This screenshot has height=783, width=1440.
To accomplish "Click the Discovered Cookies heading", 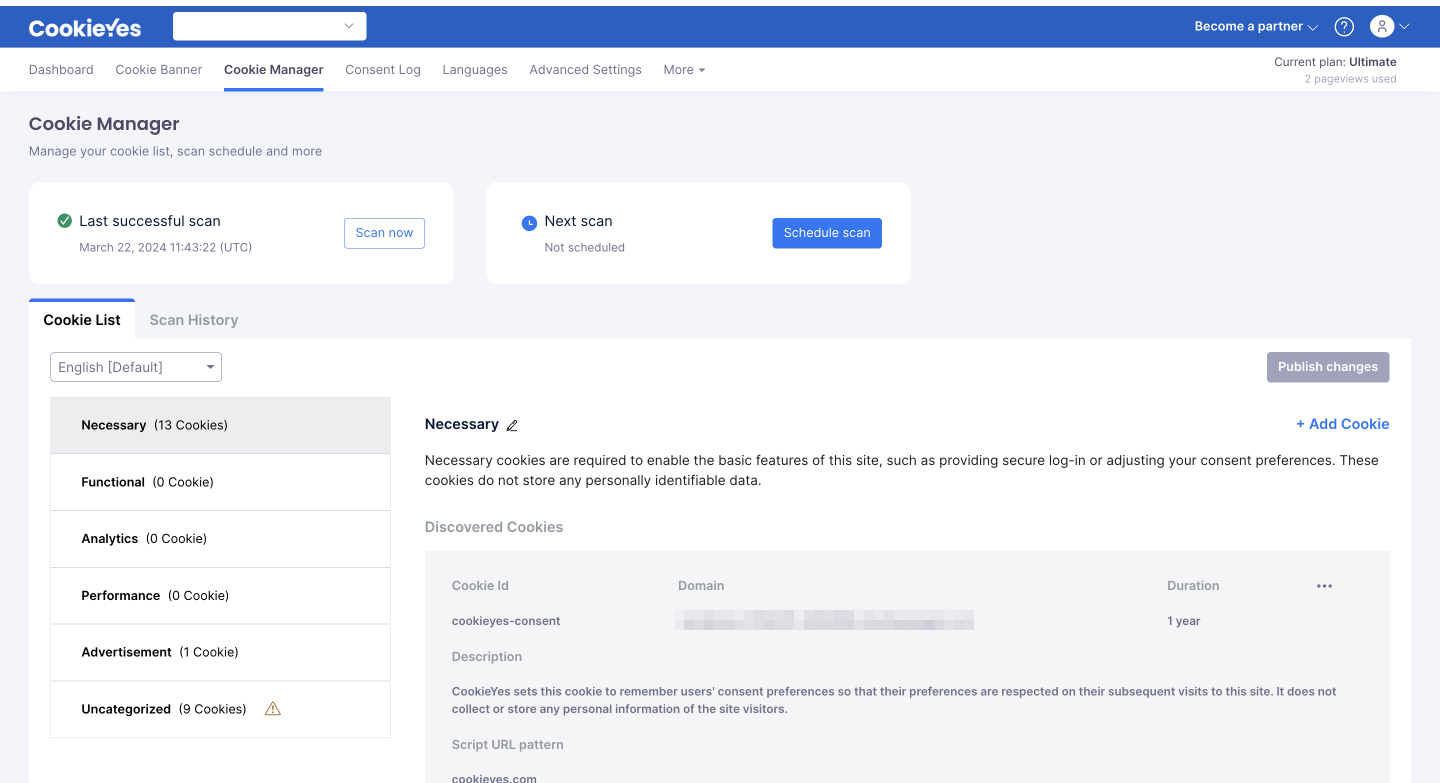I will [494, 527].
